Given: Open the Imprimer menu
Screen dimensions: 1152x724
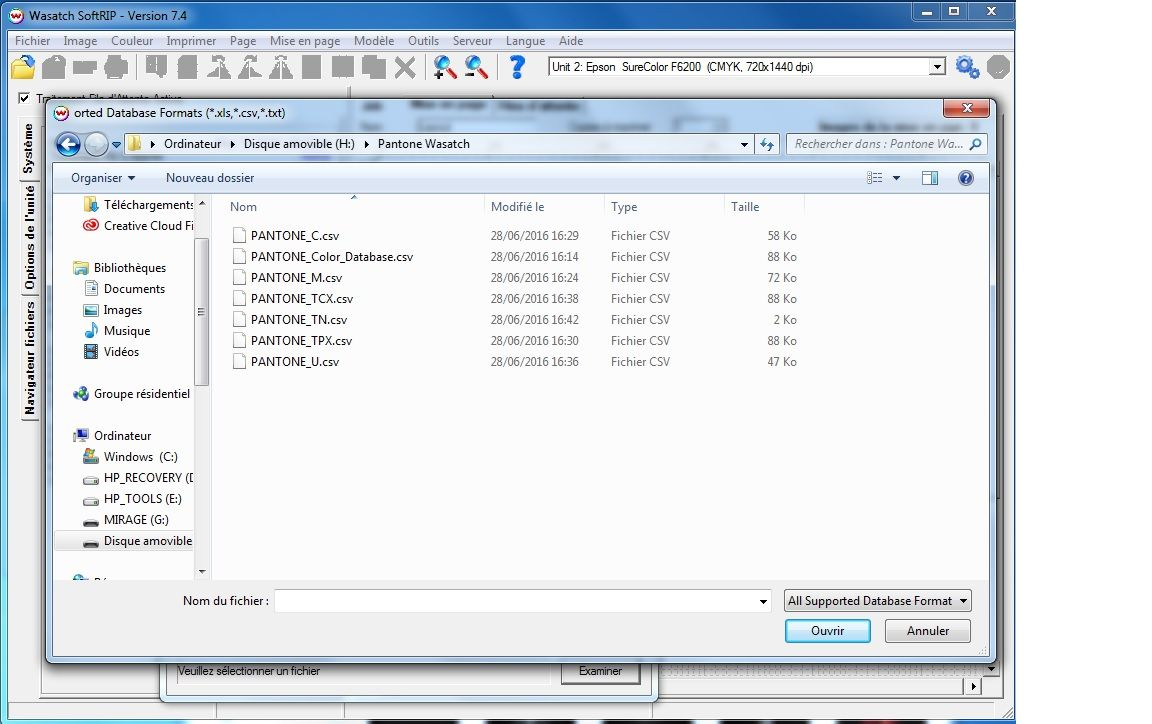Looking at the screenshot, I should [191, 41].
